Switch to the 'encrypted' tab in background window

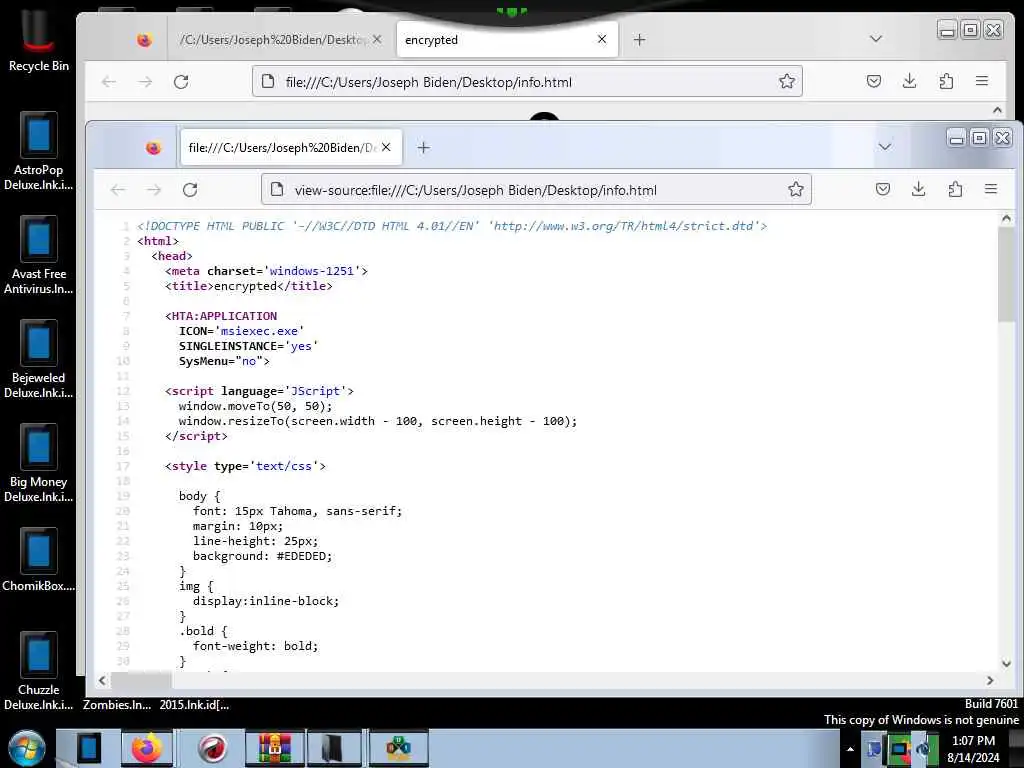point(507,40)
